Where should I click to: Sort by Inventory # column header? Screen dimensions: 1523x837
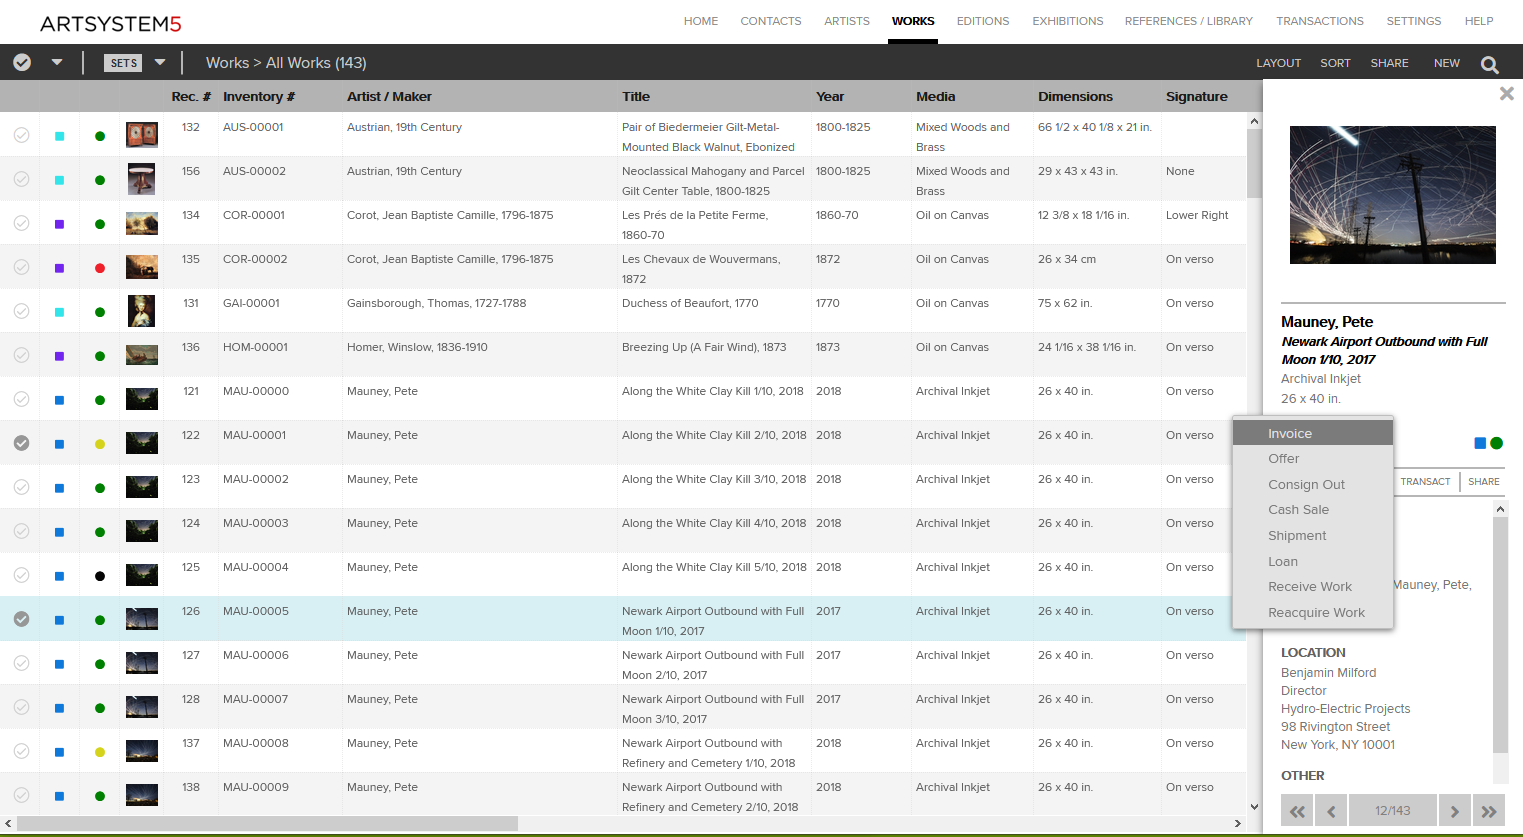259,97
